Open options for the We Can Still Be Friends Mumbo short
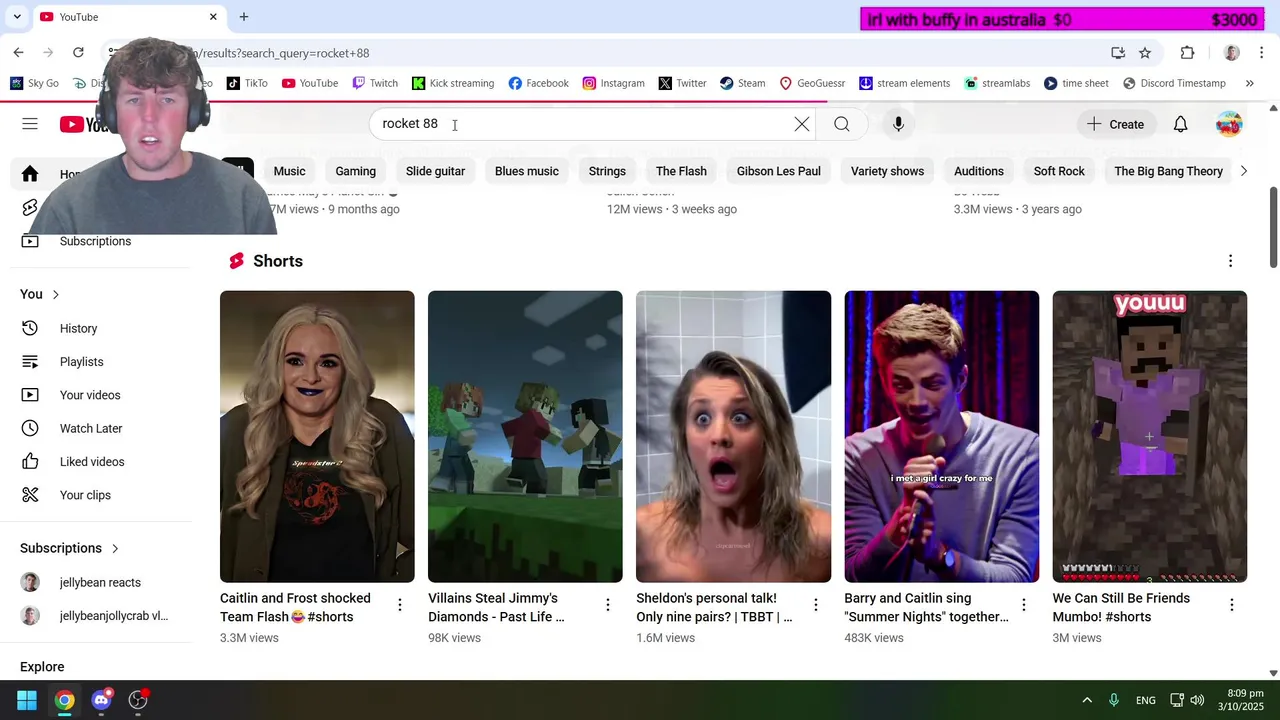Viewport: 1280px width, 720px height. 1232,605
